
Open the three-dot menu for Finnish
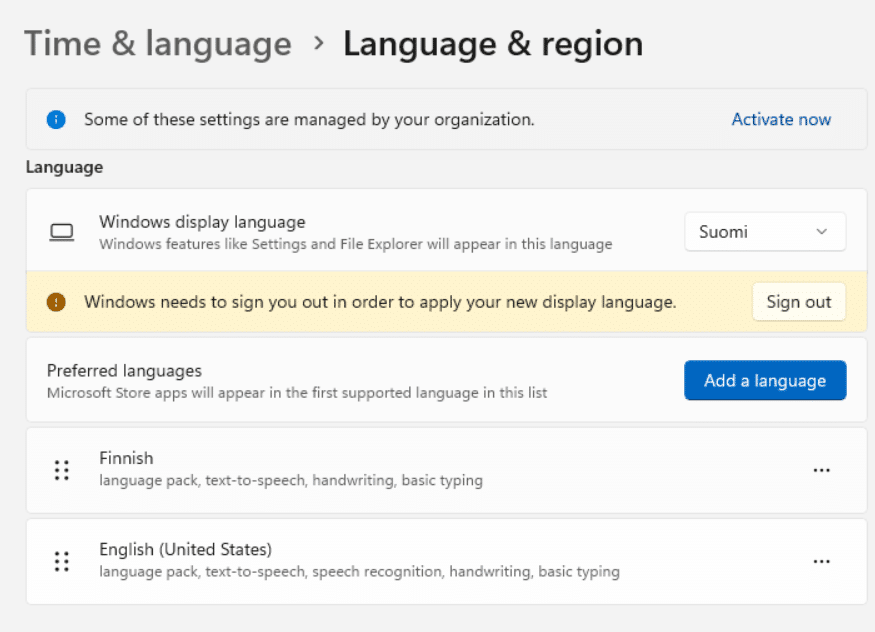821,470
